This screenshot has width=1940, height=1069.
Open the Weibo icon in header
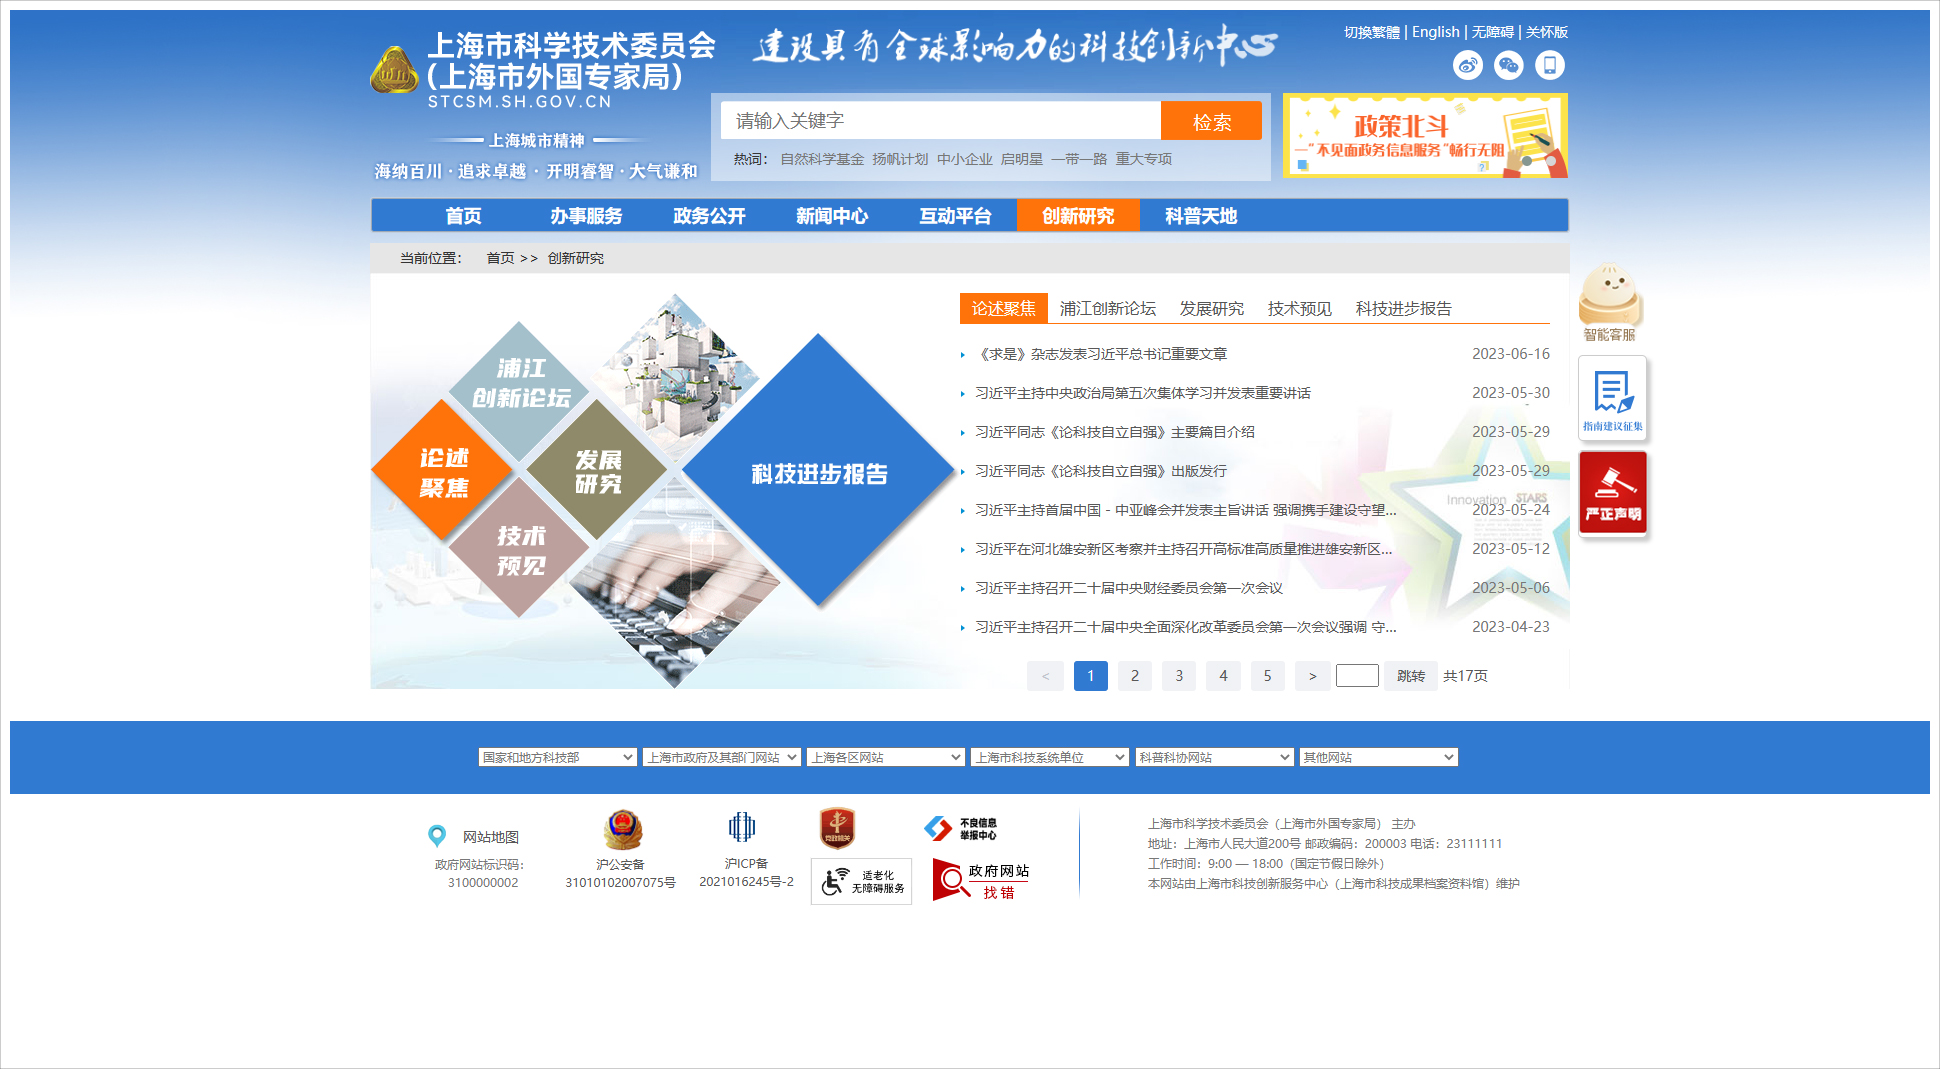[1467, 66]
